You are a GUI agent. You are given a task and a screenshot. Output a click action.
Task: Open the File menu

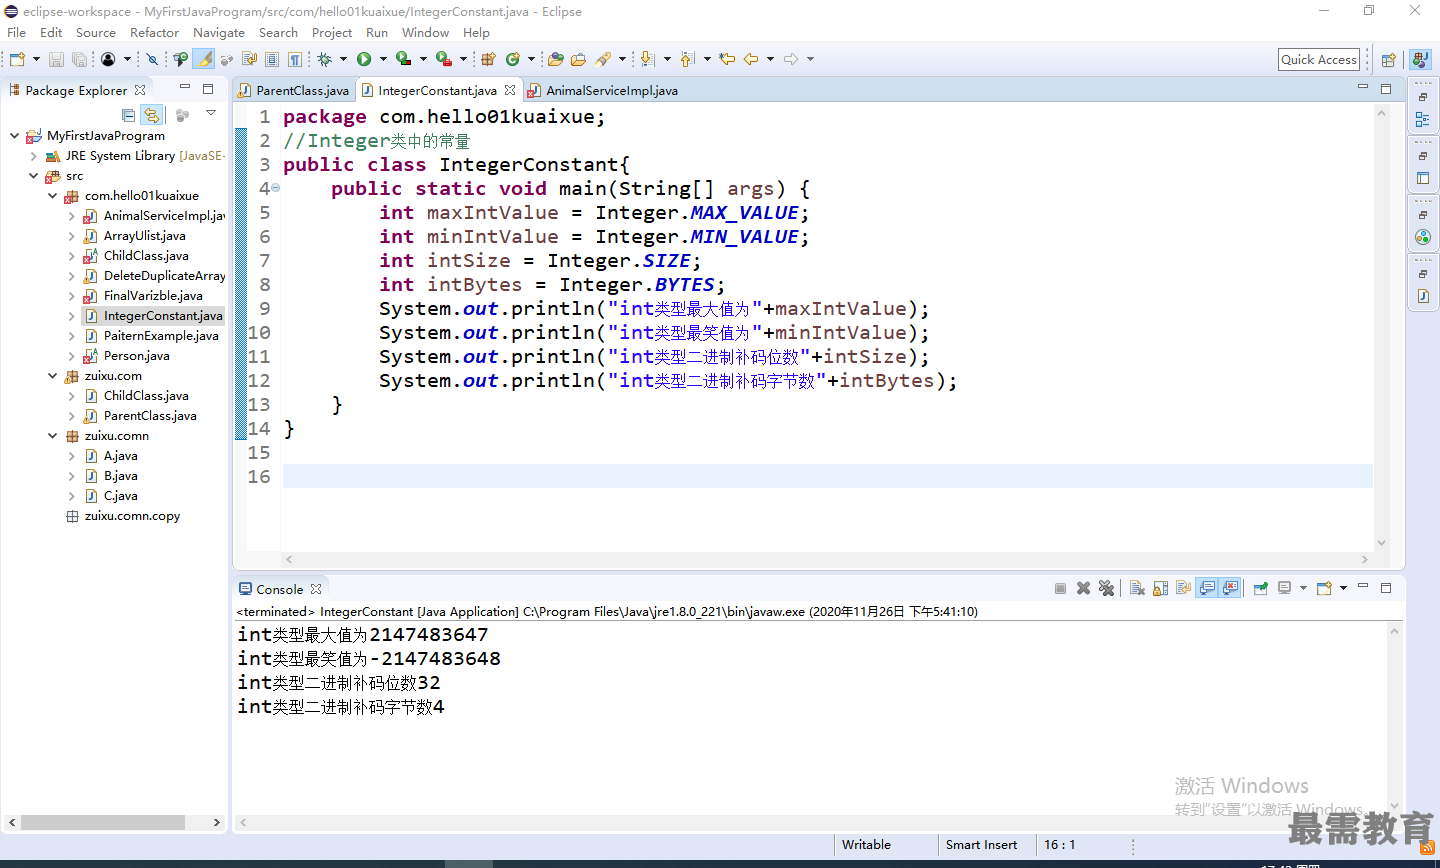(x=17, y=32)
